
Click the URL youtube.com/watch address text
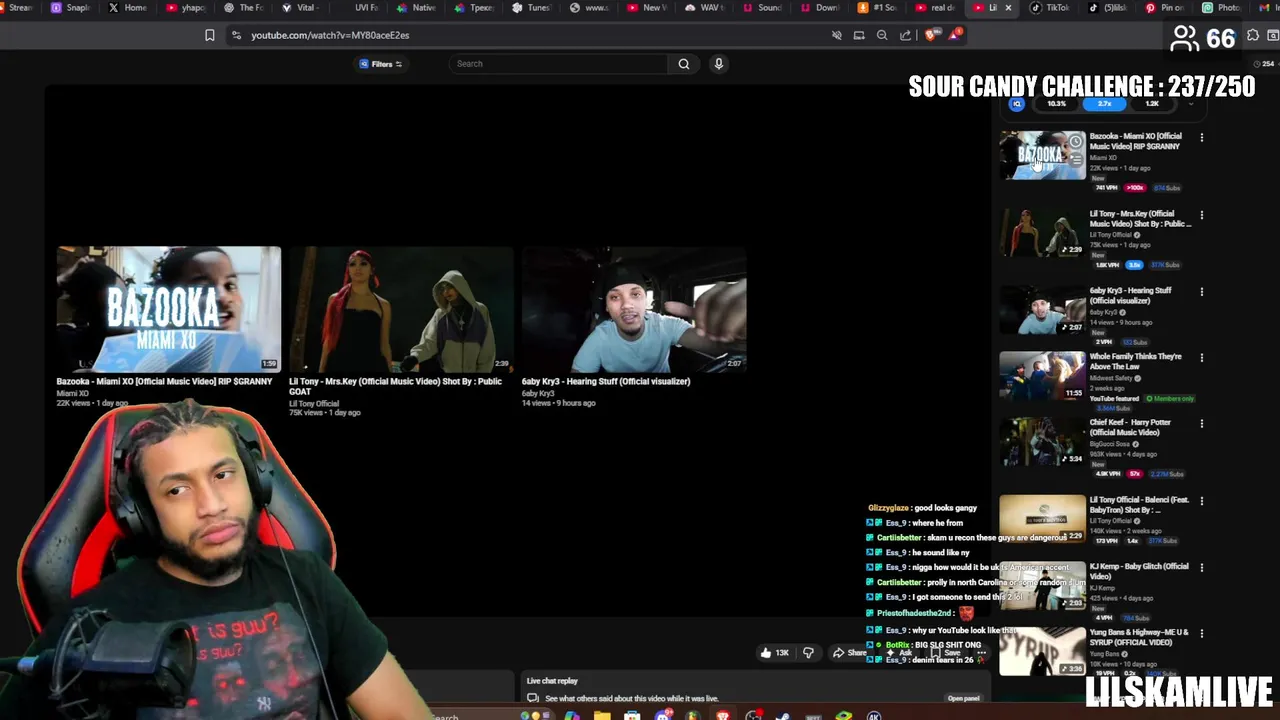(x=330, y=35)
